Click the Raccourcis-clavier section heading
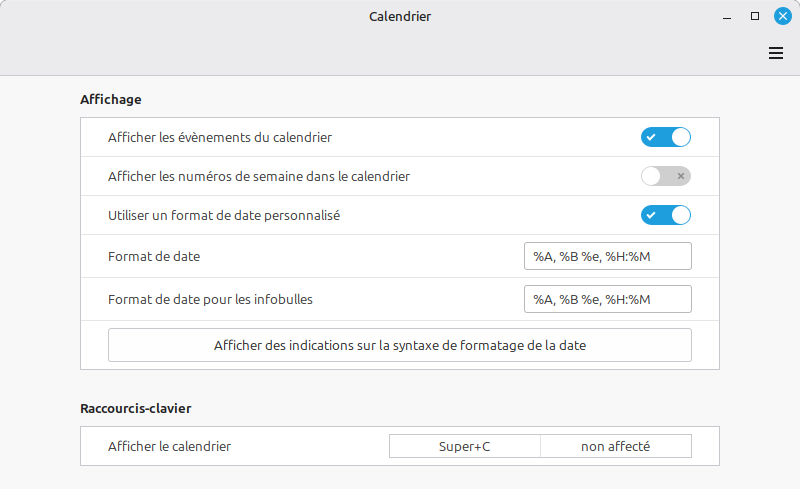800x489 pixels. point(136,408)
